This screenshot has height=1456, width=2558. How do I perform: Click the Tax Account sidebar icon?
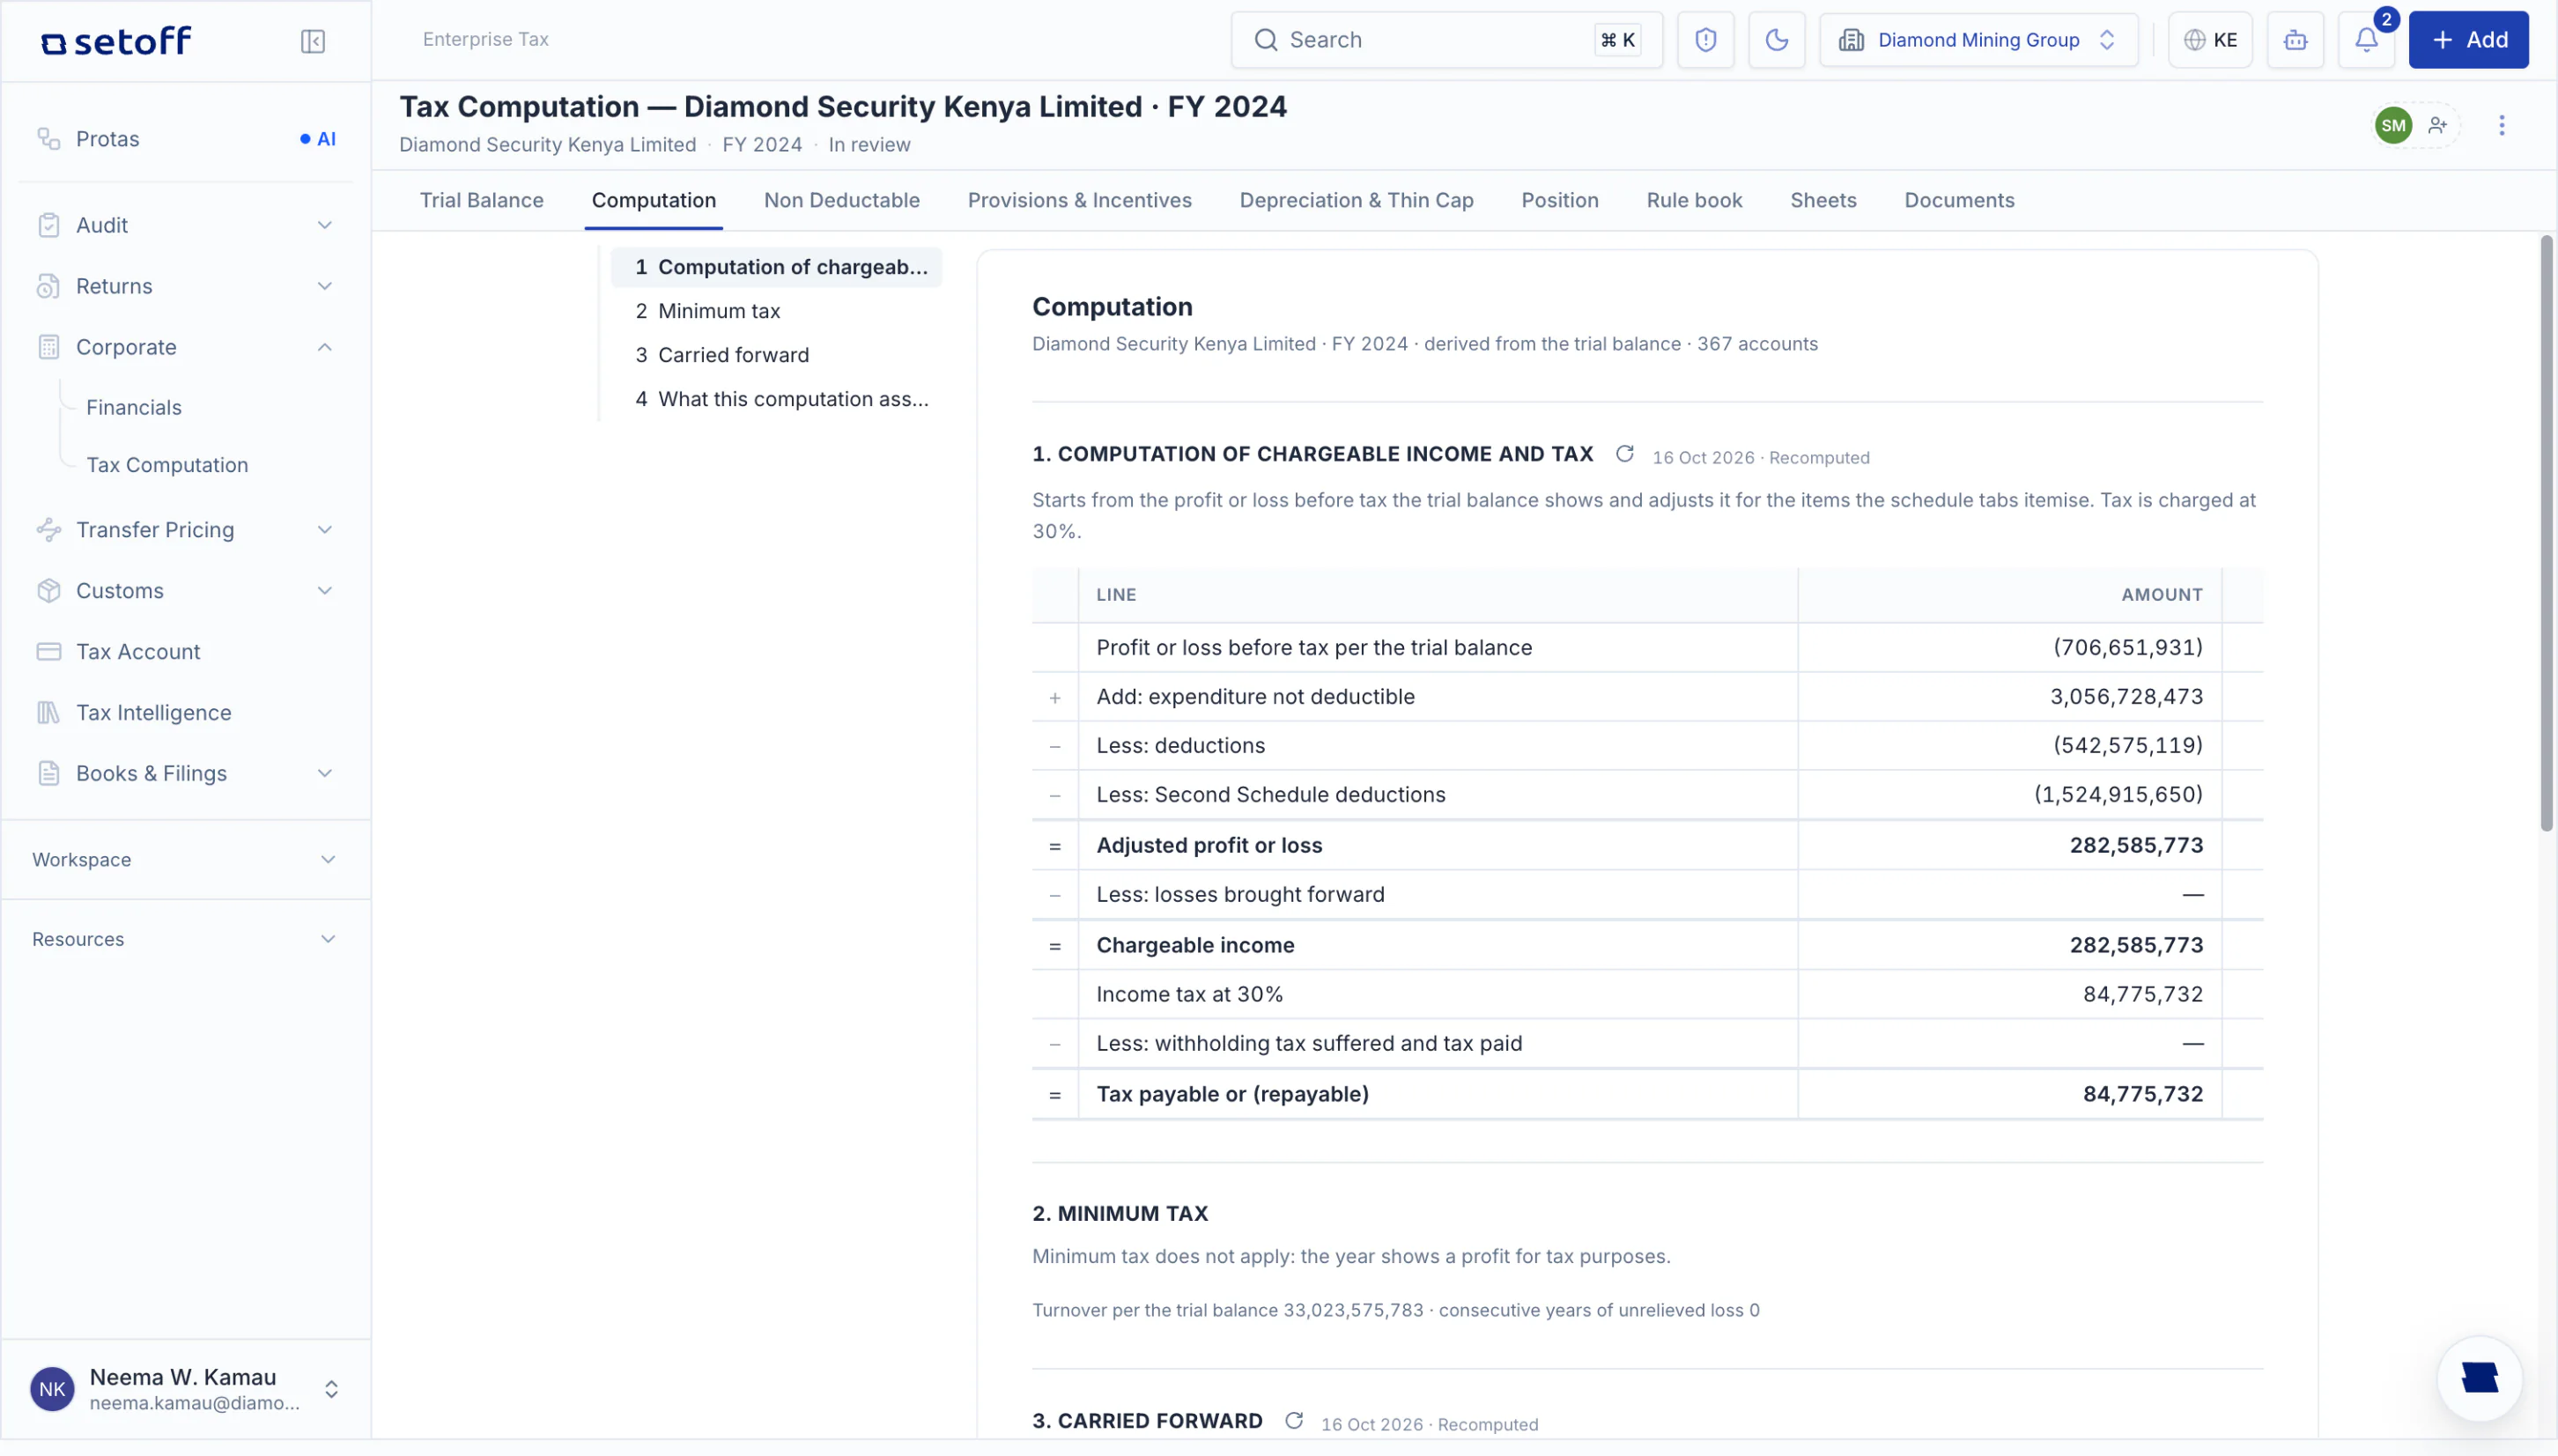click(48, 652)
